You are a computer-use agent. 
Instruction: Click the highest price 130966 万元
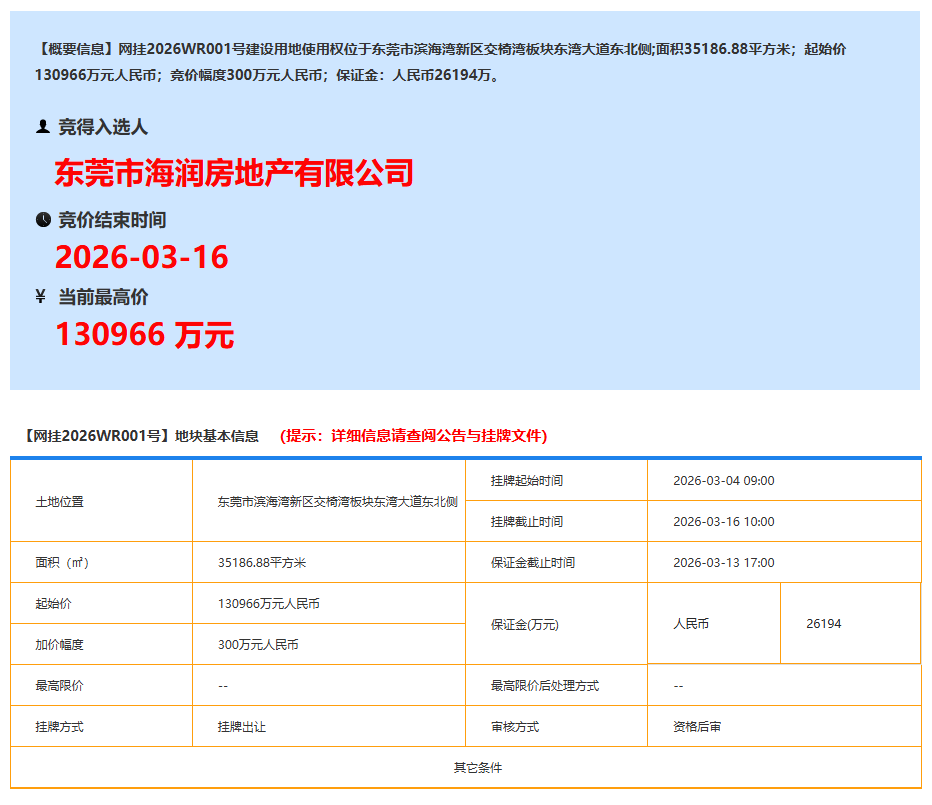[145, 334]
